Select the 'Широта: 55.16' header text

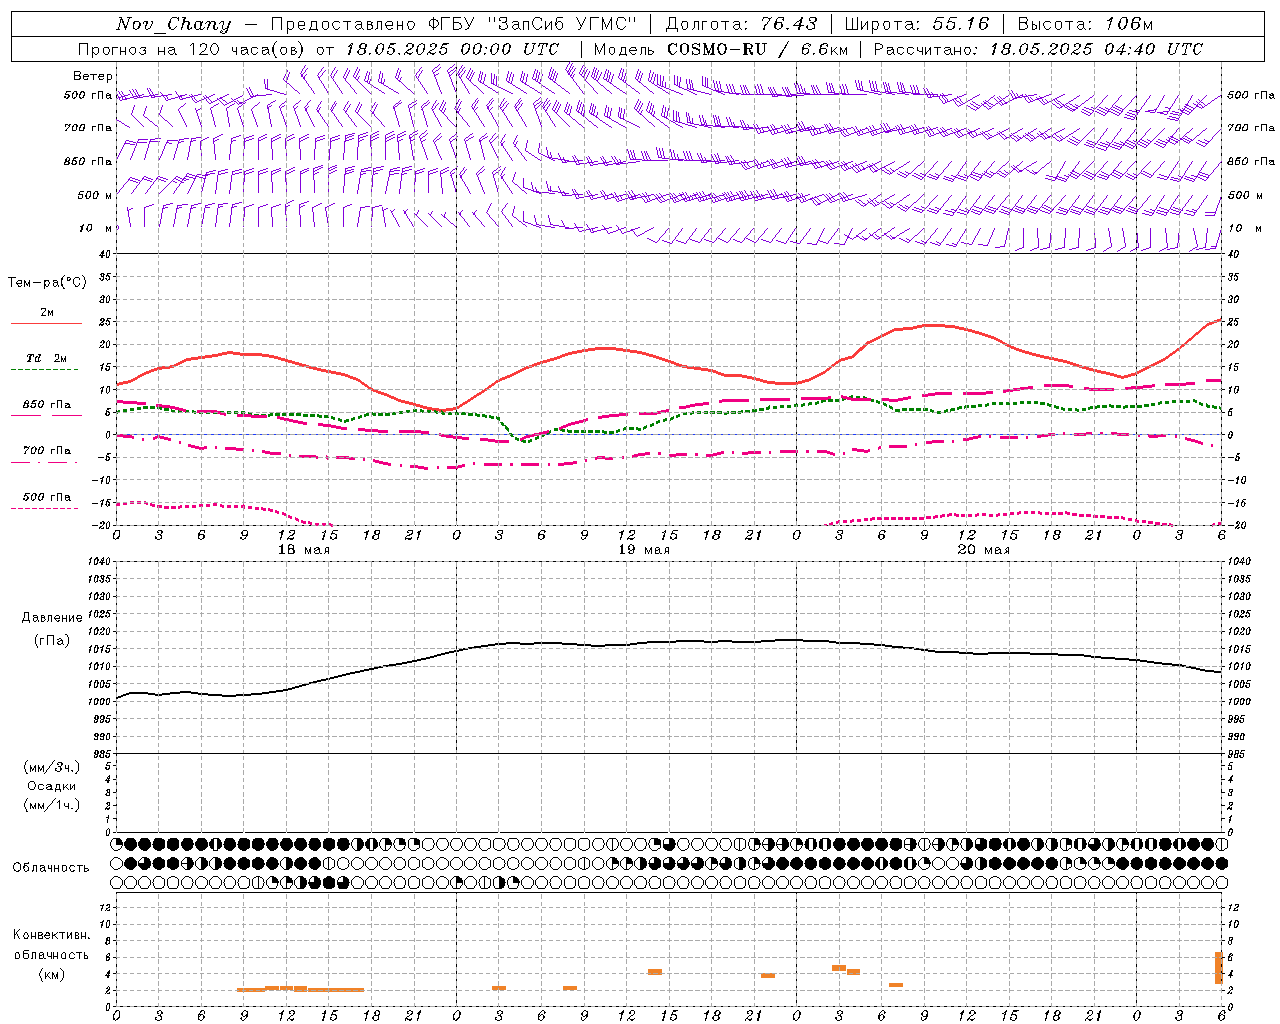(917, 24)
